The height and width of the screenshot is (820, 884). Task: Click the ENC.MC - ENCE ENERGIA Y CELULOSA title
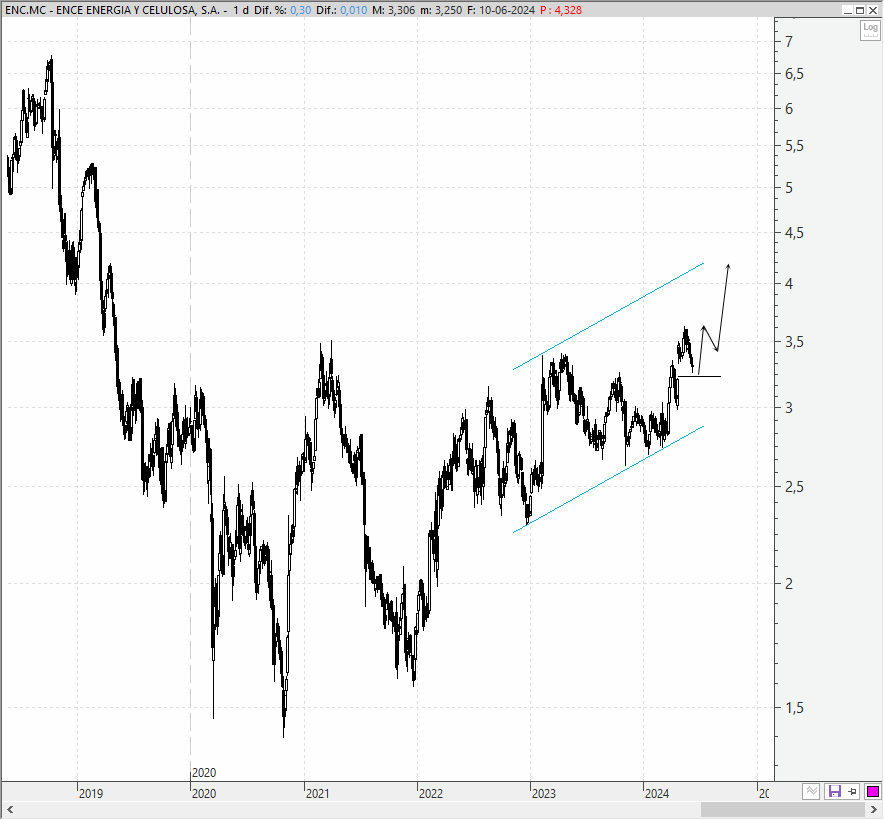(112, 10)
